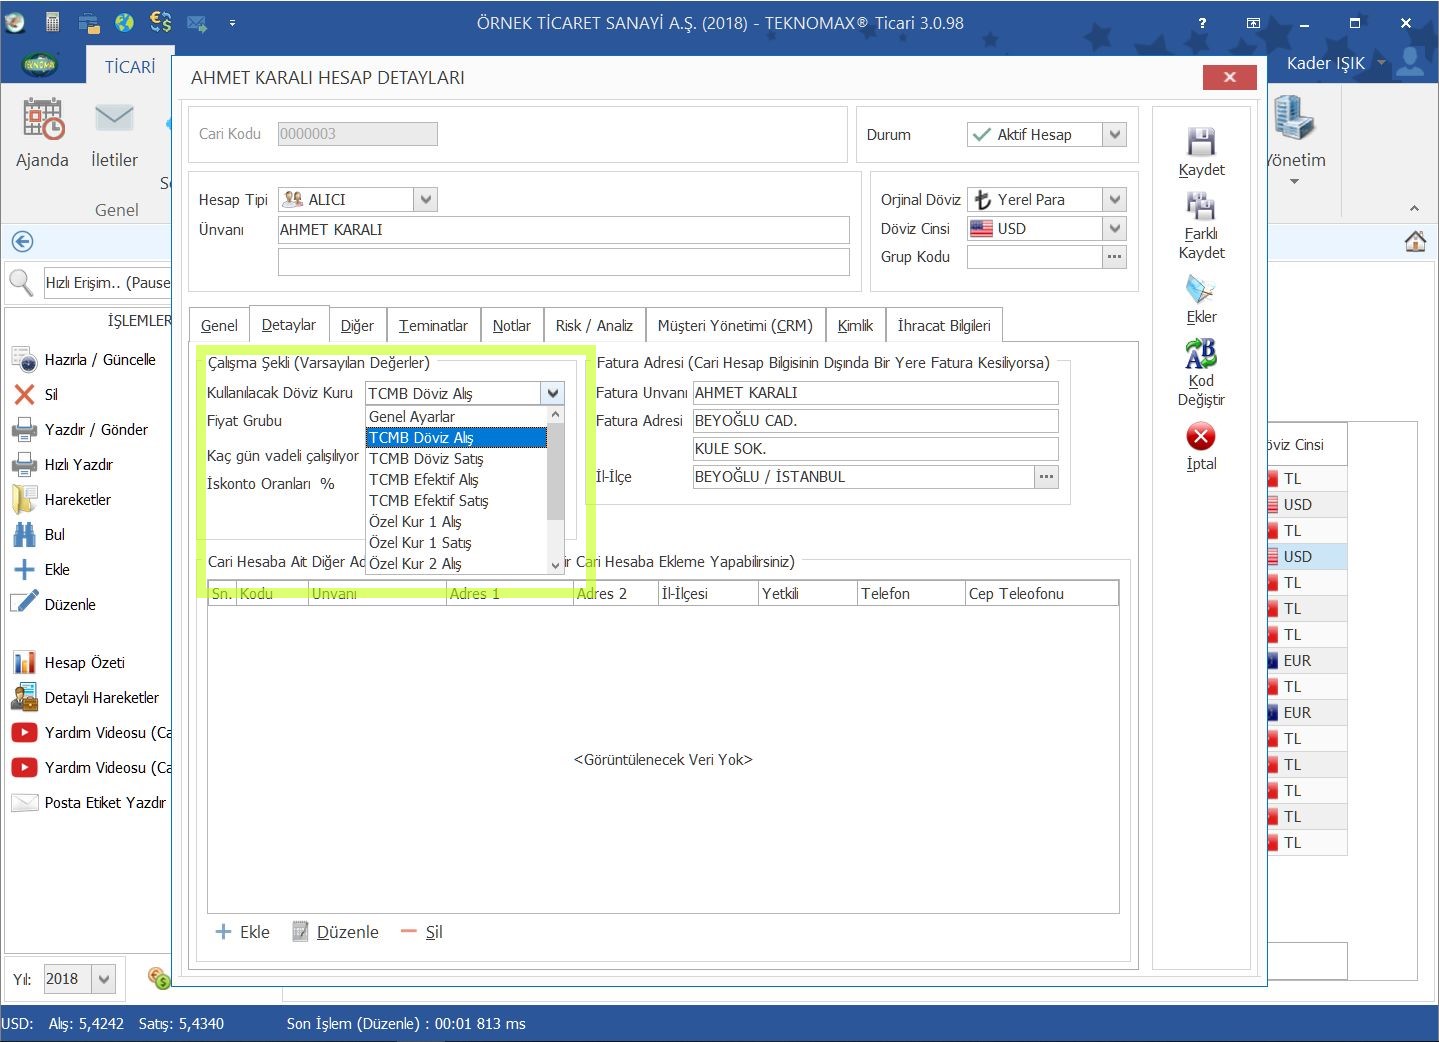Click the exchange rate list scrollbar
The image size is (1439, 1042).
[556, 470]
